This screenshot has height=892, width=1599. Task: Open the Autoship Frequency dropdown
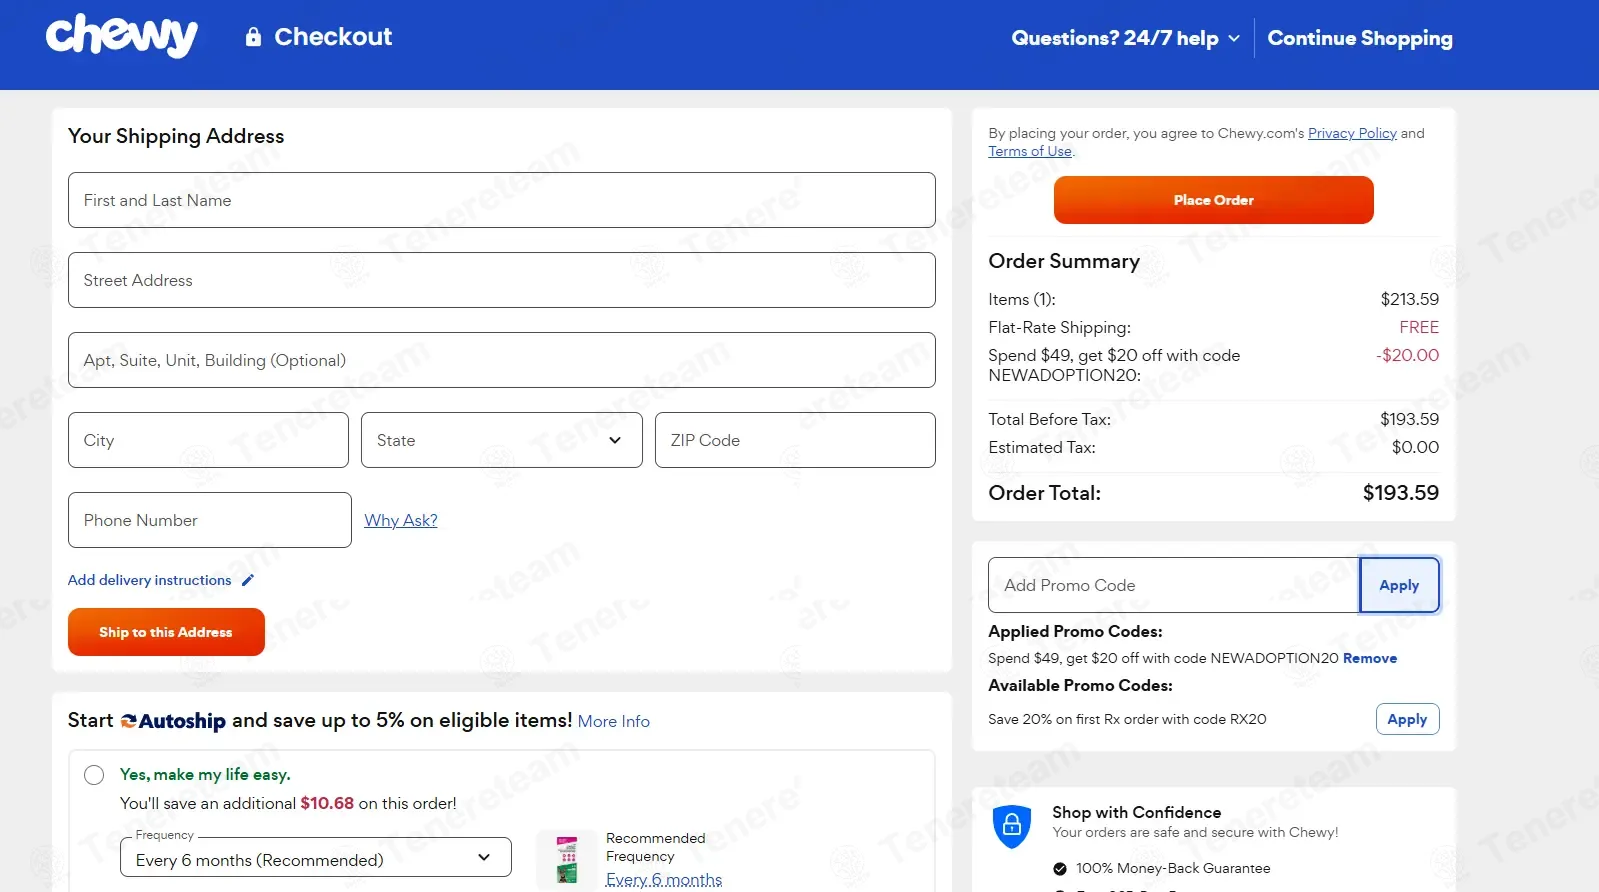coord(316,858)
